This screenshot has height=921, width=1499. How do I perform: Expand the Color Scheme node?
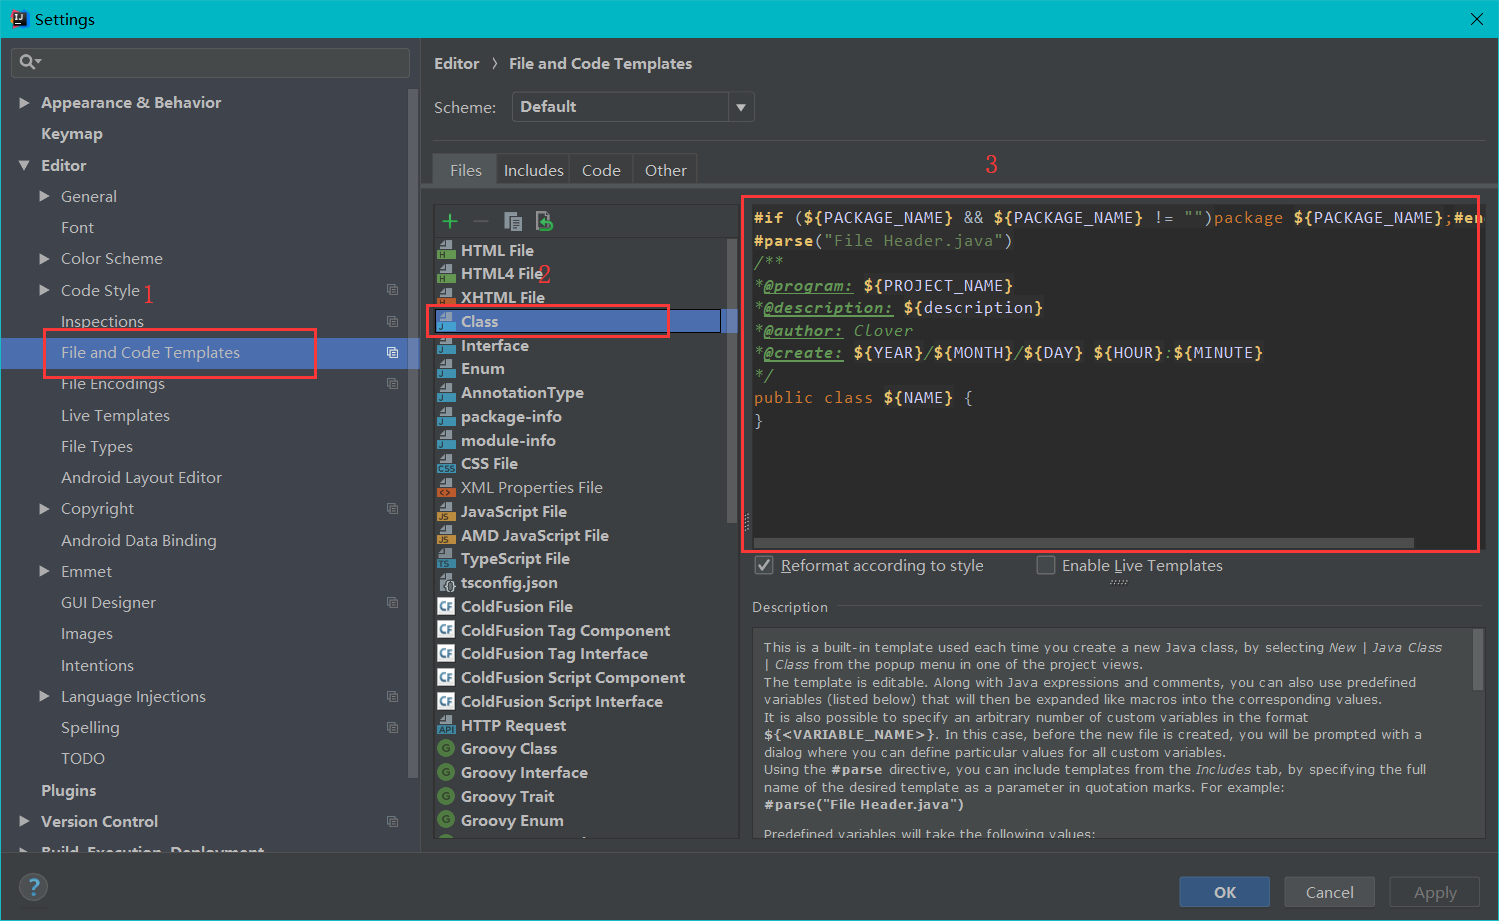[x=44, y=258]
